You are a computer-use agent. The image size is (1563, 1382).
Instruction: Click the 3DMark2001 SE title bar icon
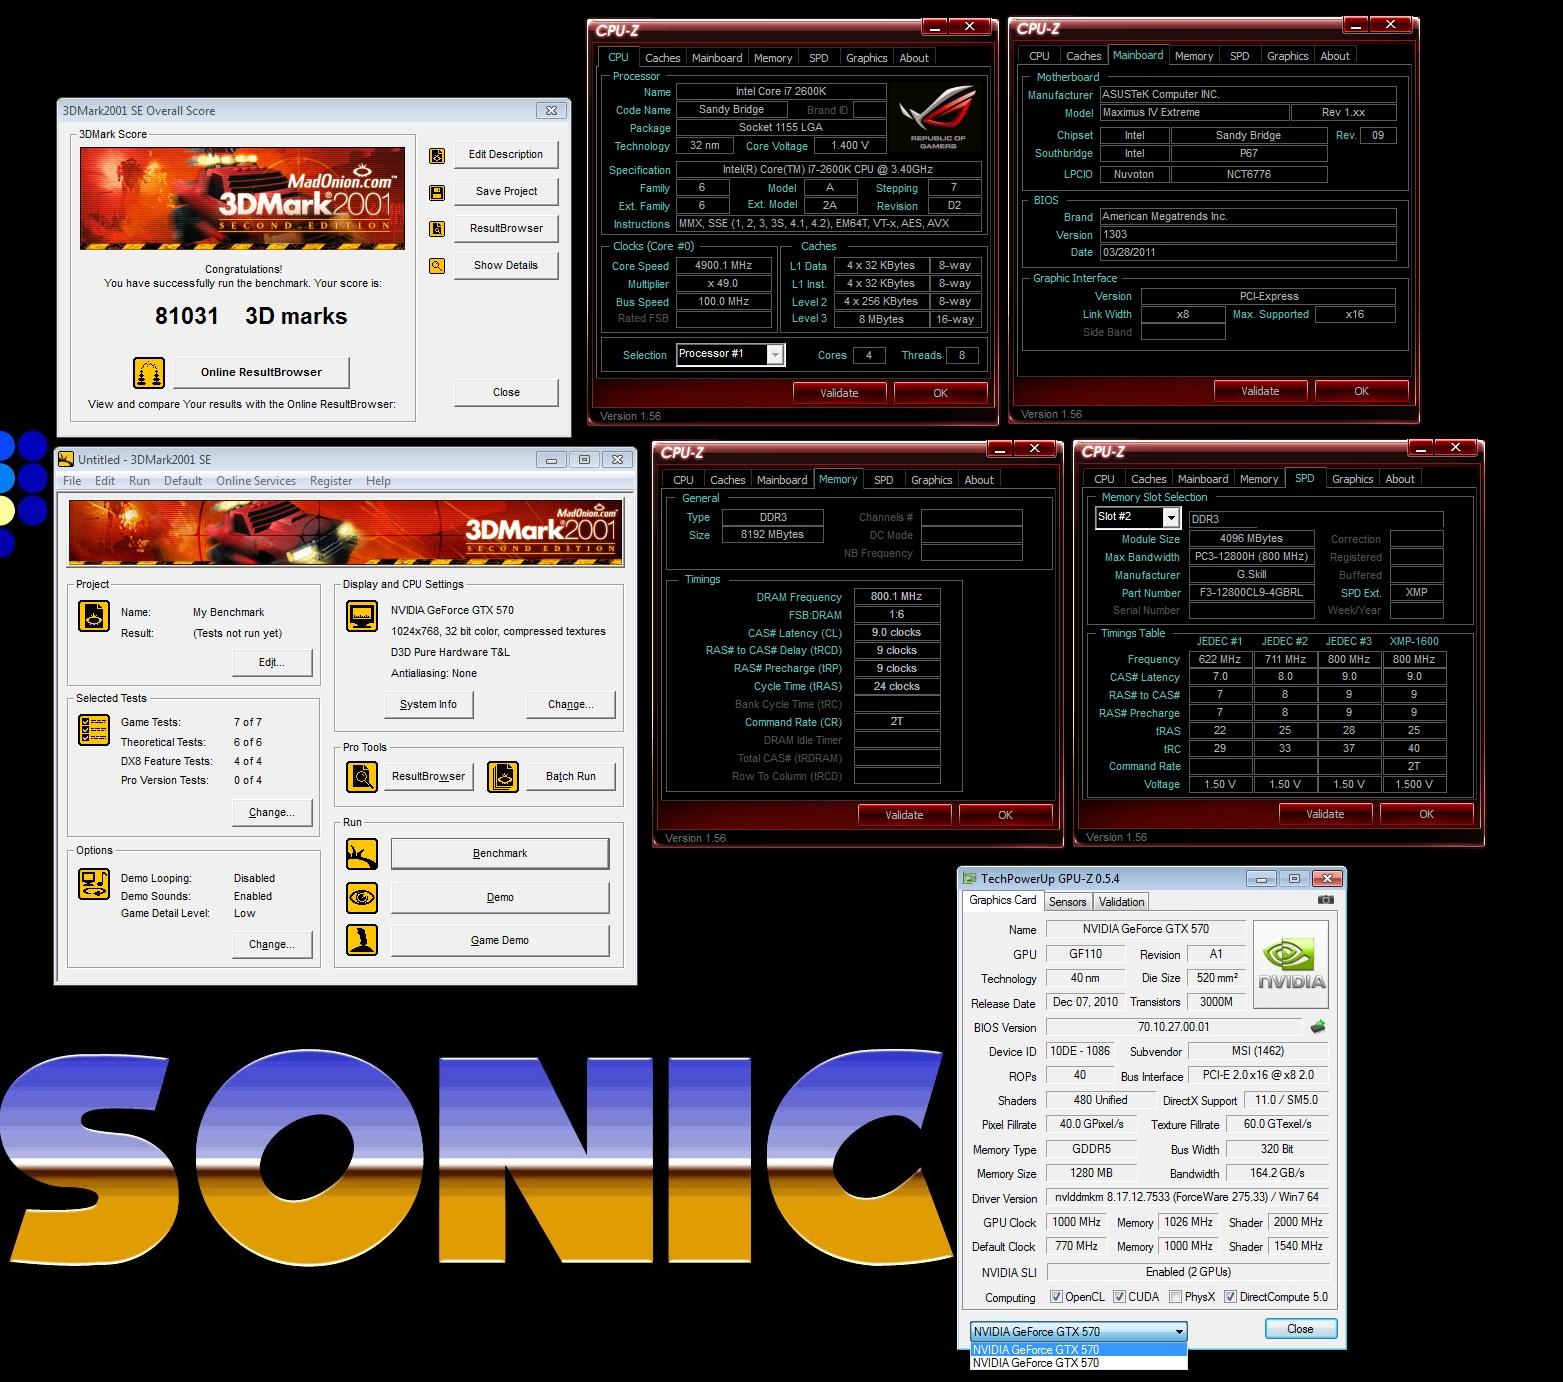click(x=66, y=459)
